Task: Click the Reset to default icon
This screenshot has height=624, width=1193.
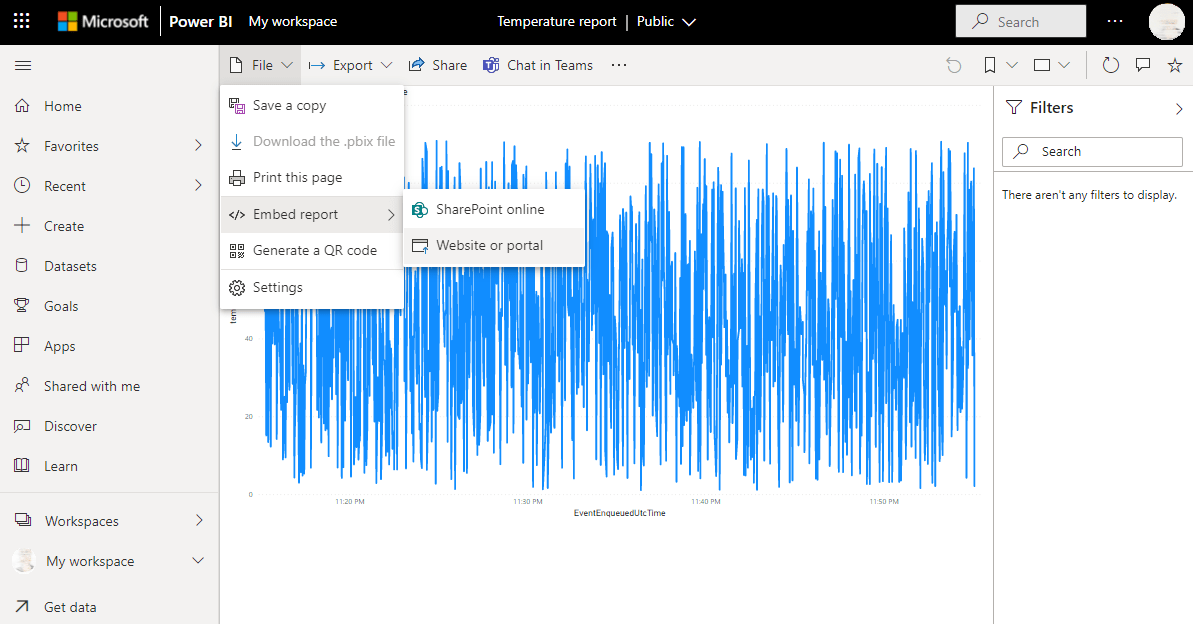Action: click(953, 64)
